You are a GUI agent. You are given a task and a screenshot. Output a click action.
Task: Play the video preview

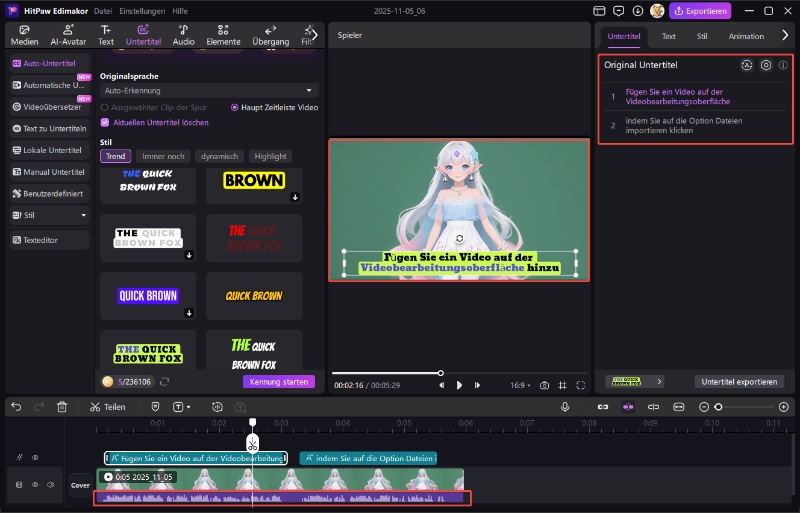[x=459, y=385]
